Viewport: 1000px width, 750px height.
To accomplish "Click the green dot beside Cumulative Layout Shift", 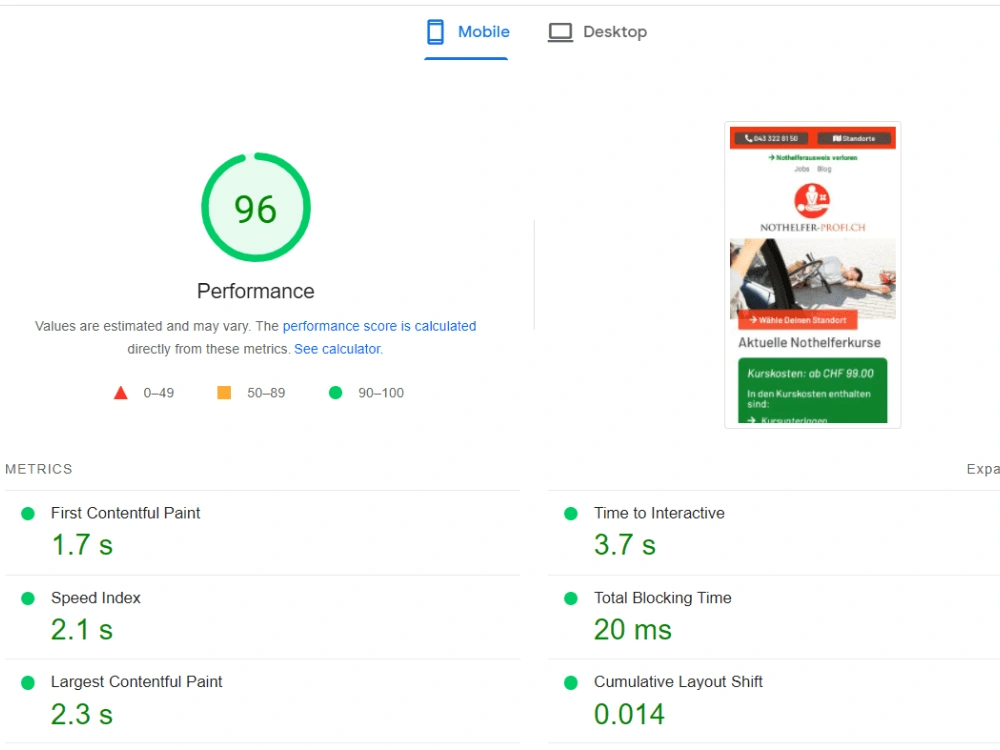I will pos(571,682).
